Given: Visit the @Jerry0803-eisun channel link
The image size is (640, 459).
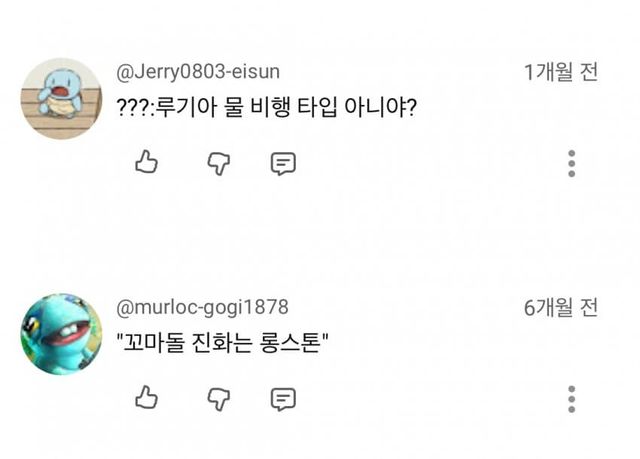Looking at the screenshot, I should pos(199,71).
